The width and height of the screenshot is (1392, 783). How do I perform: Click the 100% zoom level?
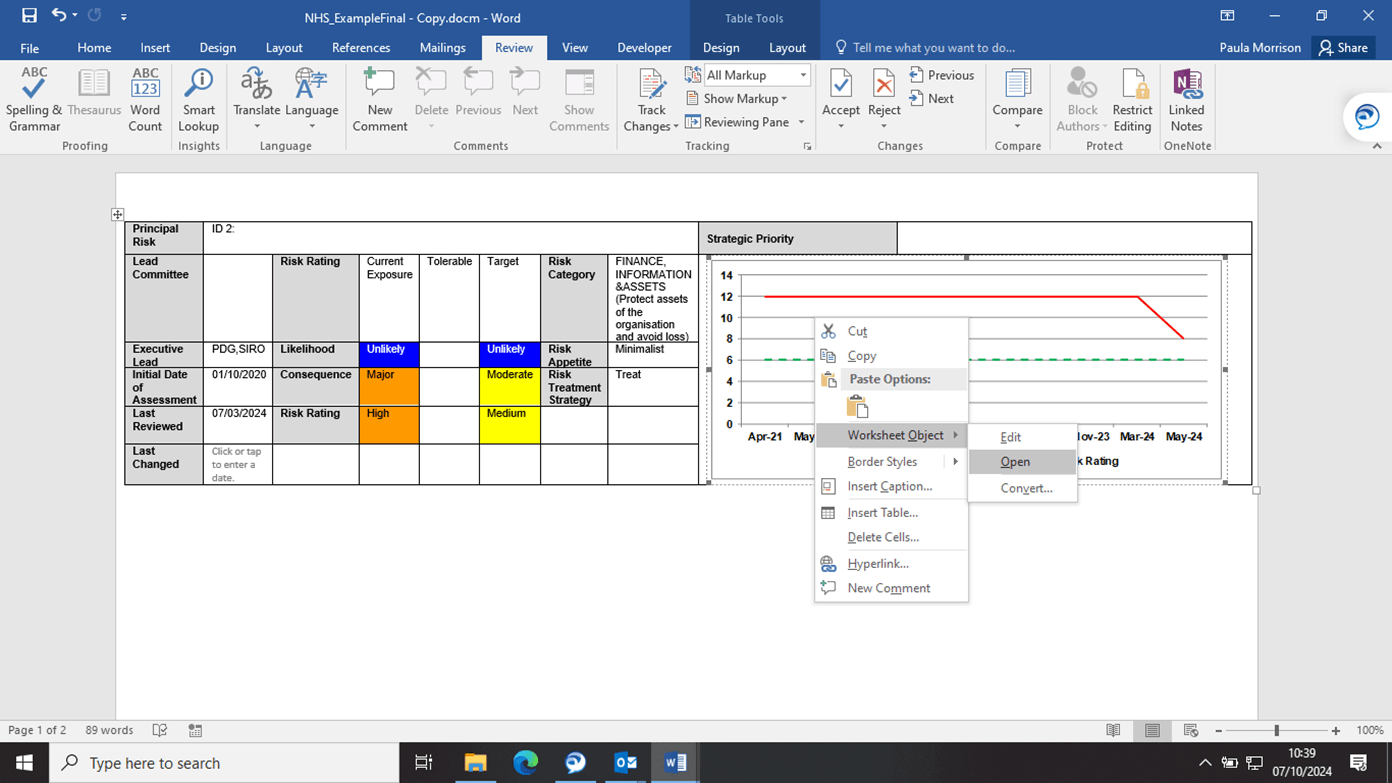[x=1370, y=731]
